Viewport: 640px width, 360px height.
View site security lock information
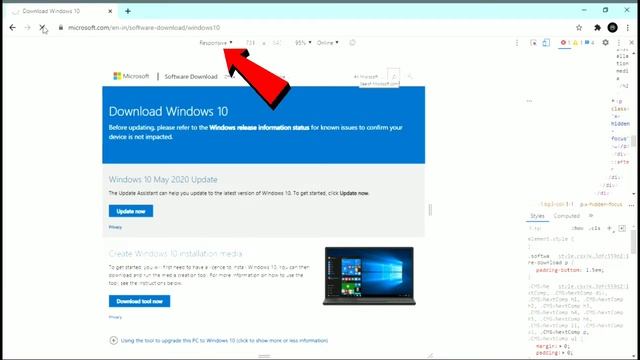(61, 28)
